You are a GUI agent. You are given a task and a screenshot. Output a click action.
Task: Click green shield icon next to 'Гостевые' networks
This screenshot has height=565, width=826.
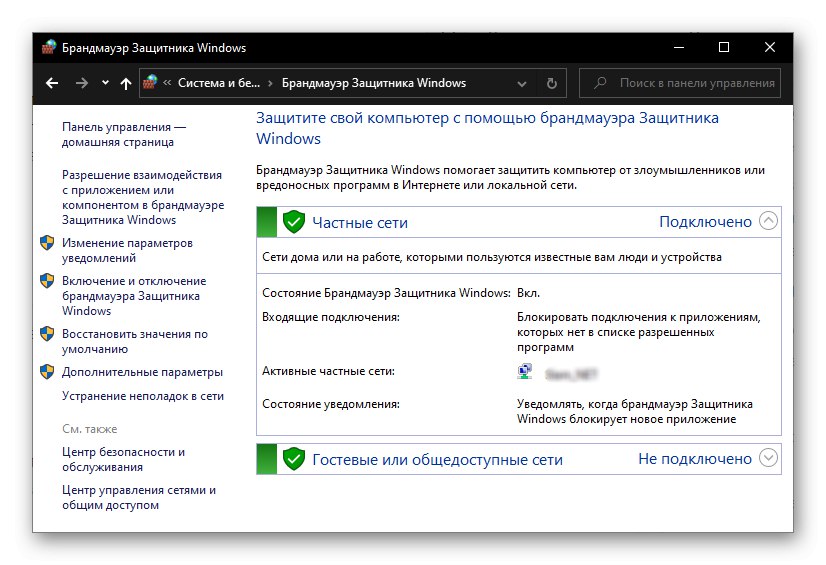point(293,459)
